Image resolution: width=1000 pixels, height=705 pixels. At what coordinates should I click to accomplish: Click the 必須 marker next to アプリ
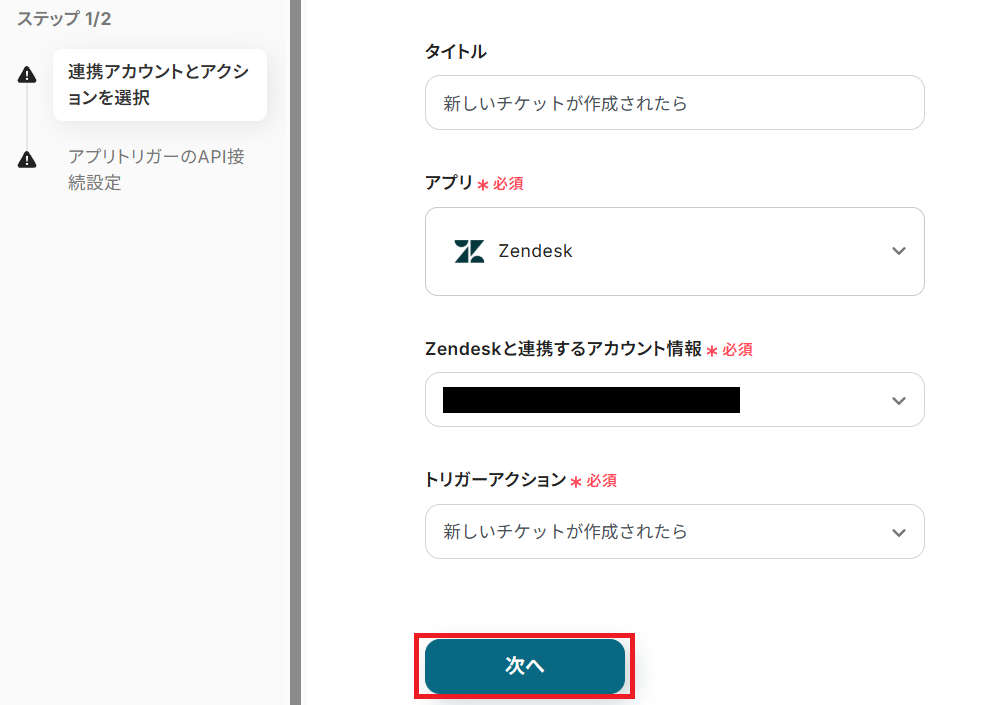508,184
